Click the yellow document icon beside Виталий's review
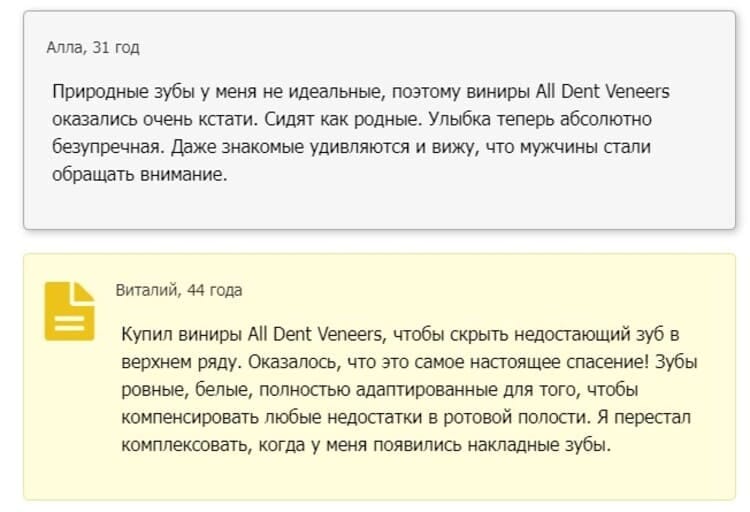The image size is (750, 512). 69,311
